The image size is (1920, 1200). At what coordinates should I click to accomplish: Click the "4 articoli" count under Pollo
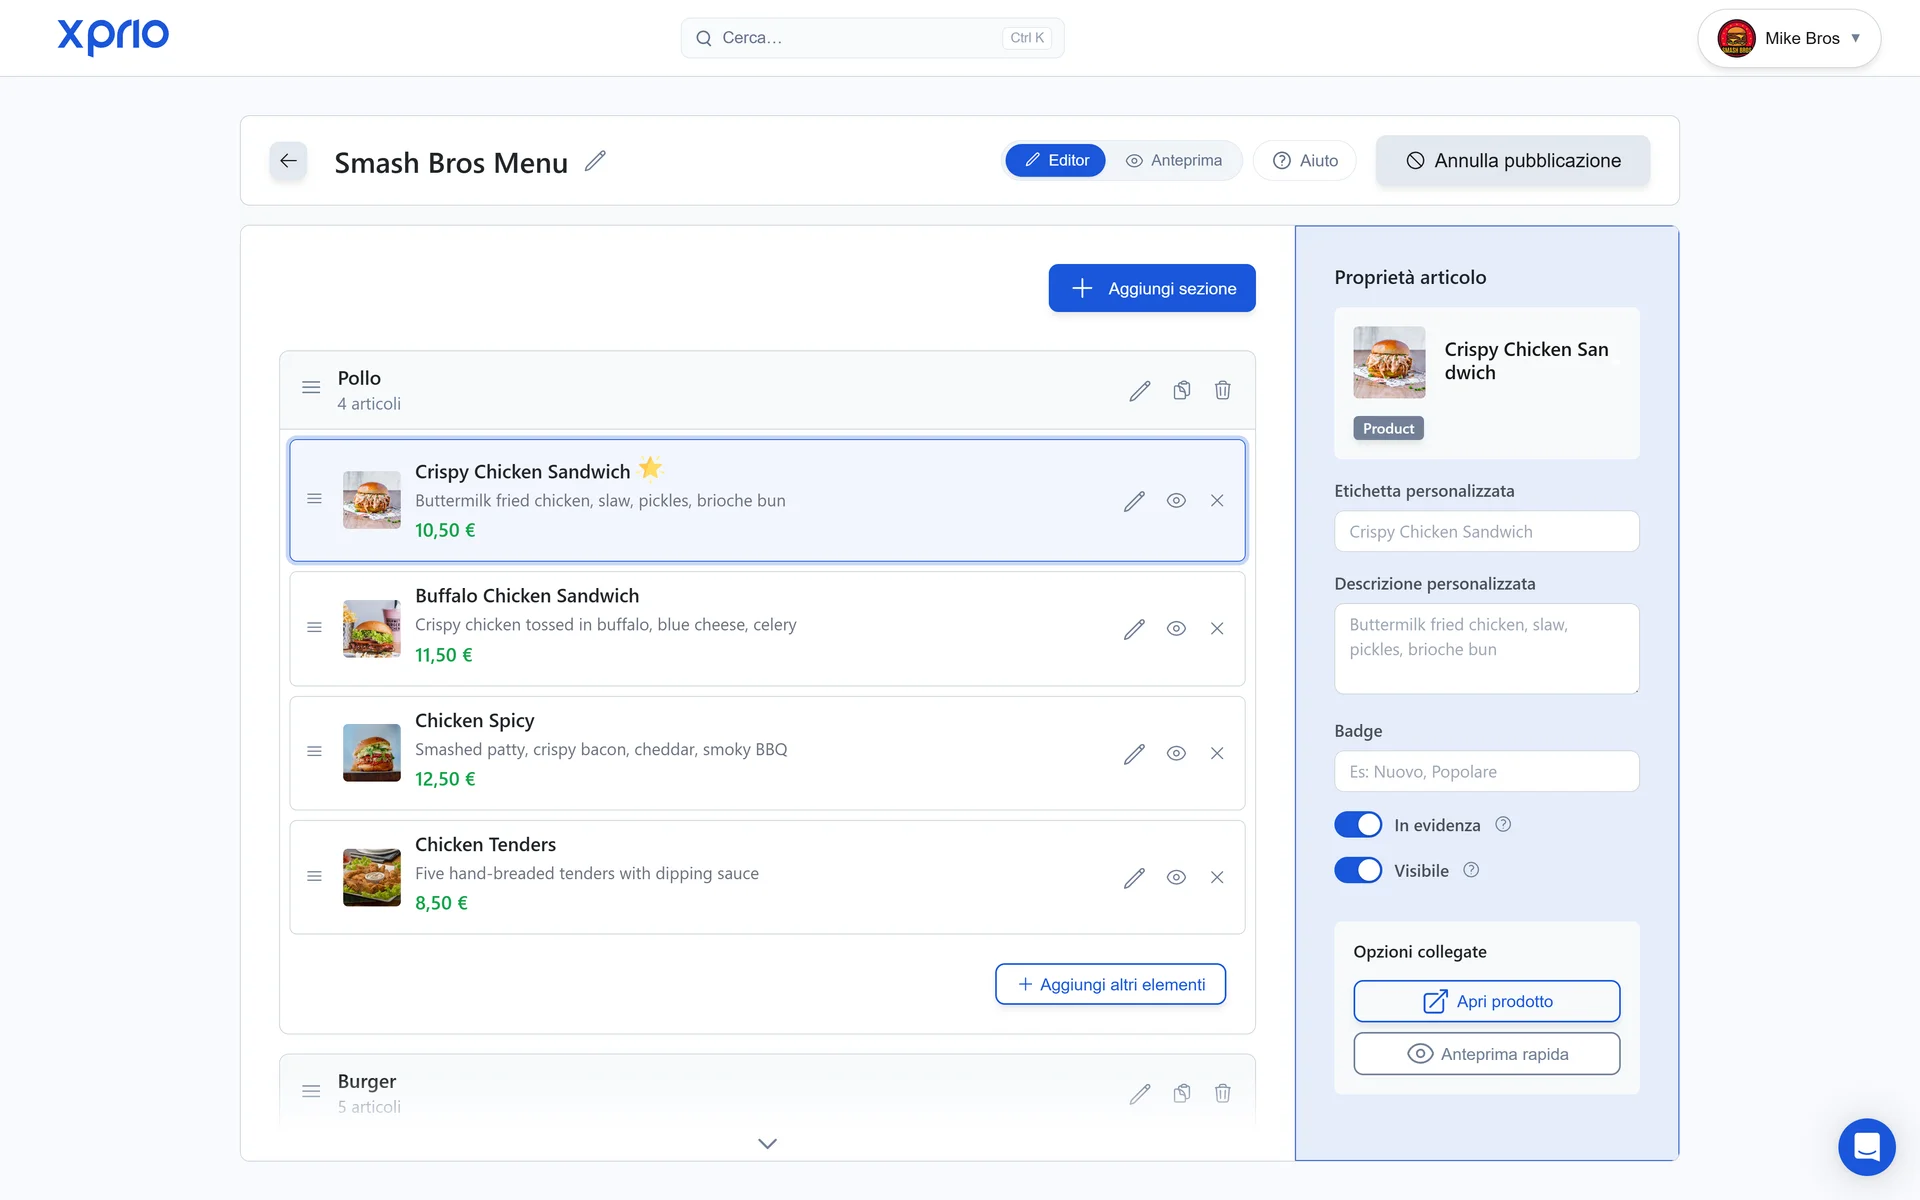coord(369,404)
